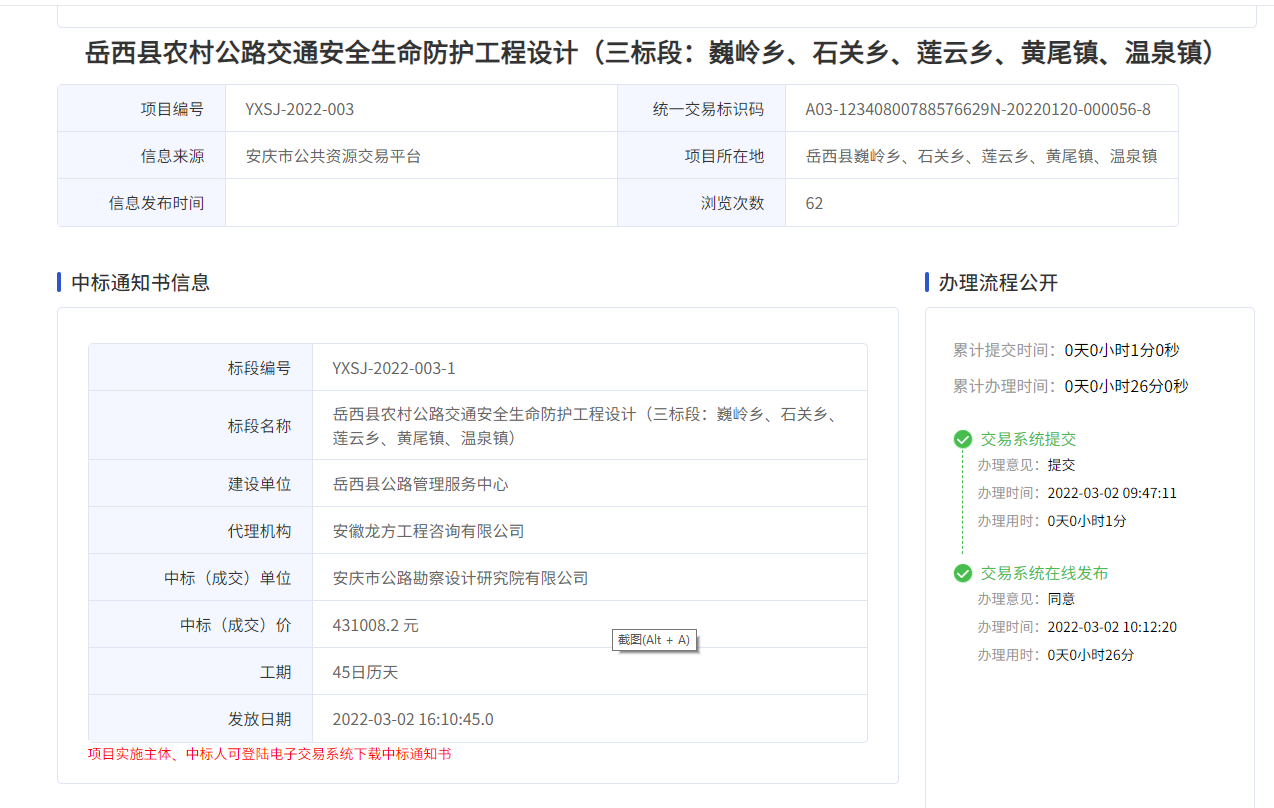Click the agency name 安徽龙方工程咨询有限公司
1274x808 pixels.
tap(428, 531)
